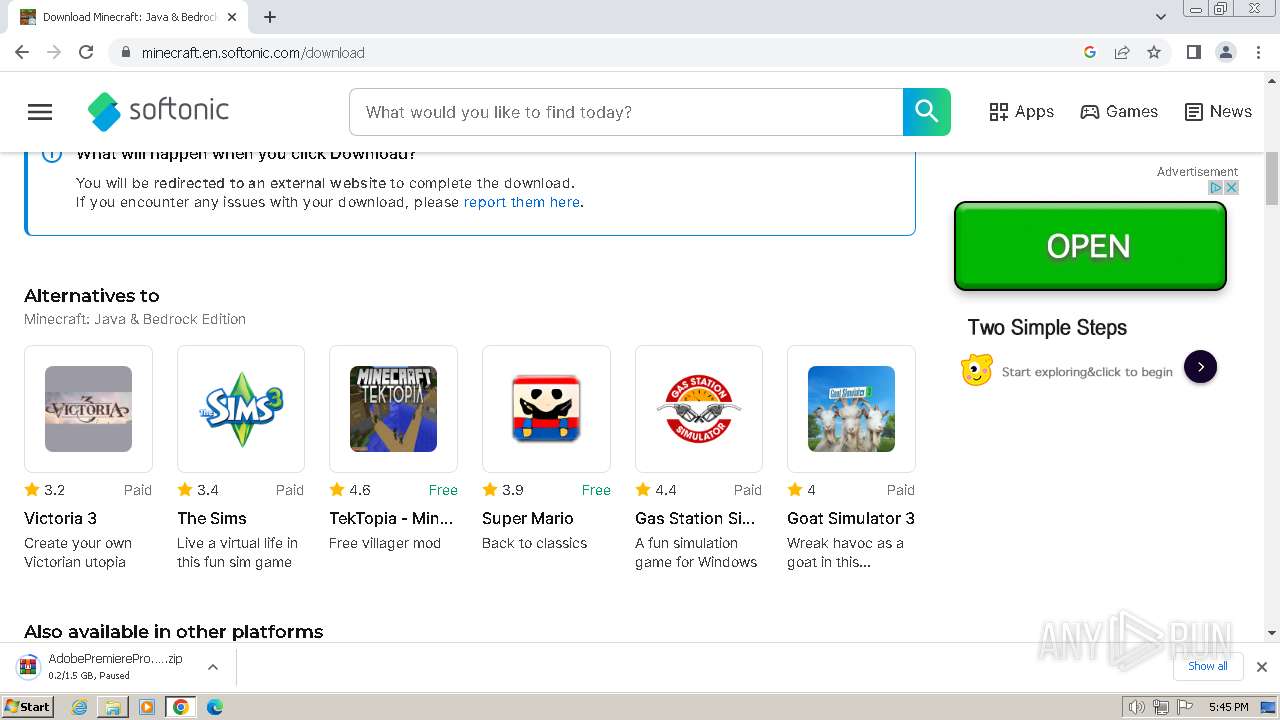Open a new tab with plus button

[x=270, y=17]
